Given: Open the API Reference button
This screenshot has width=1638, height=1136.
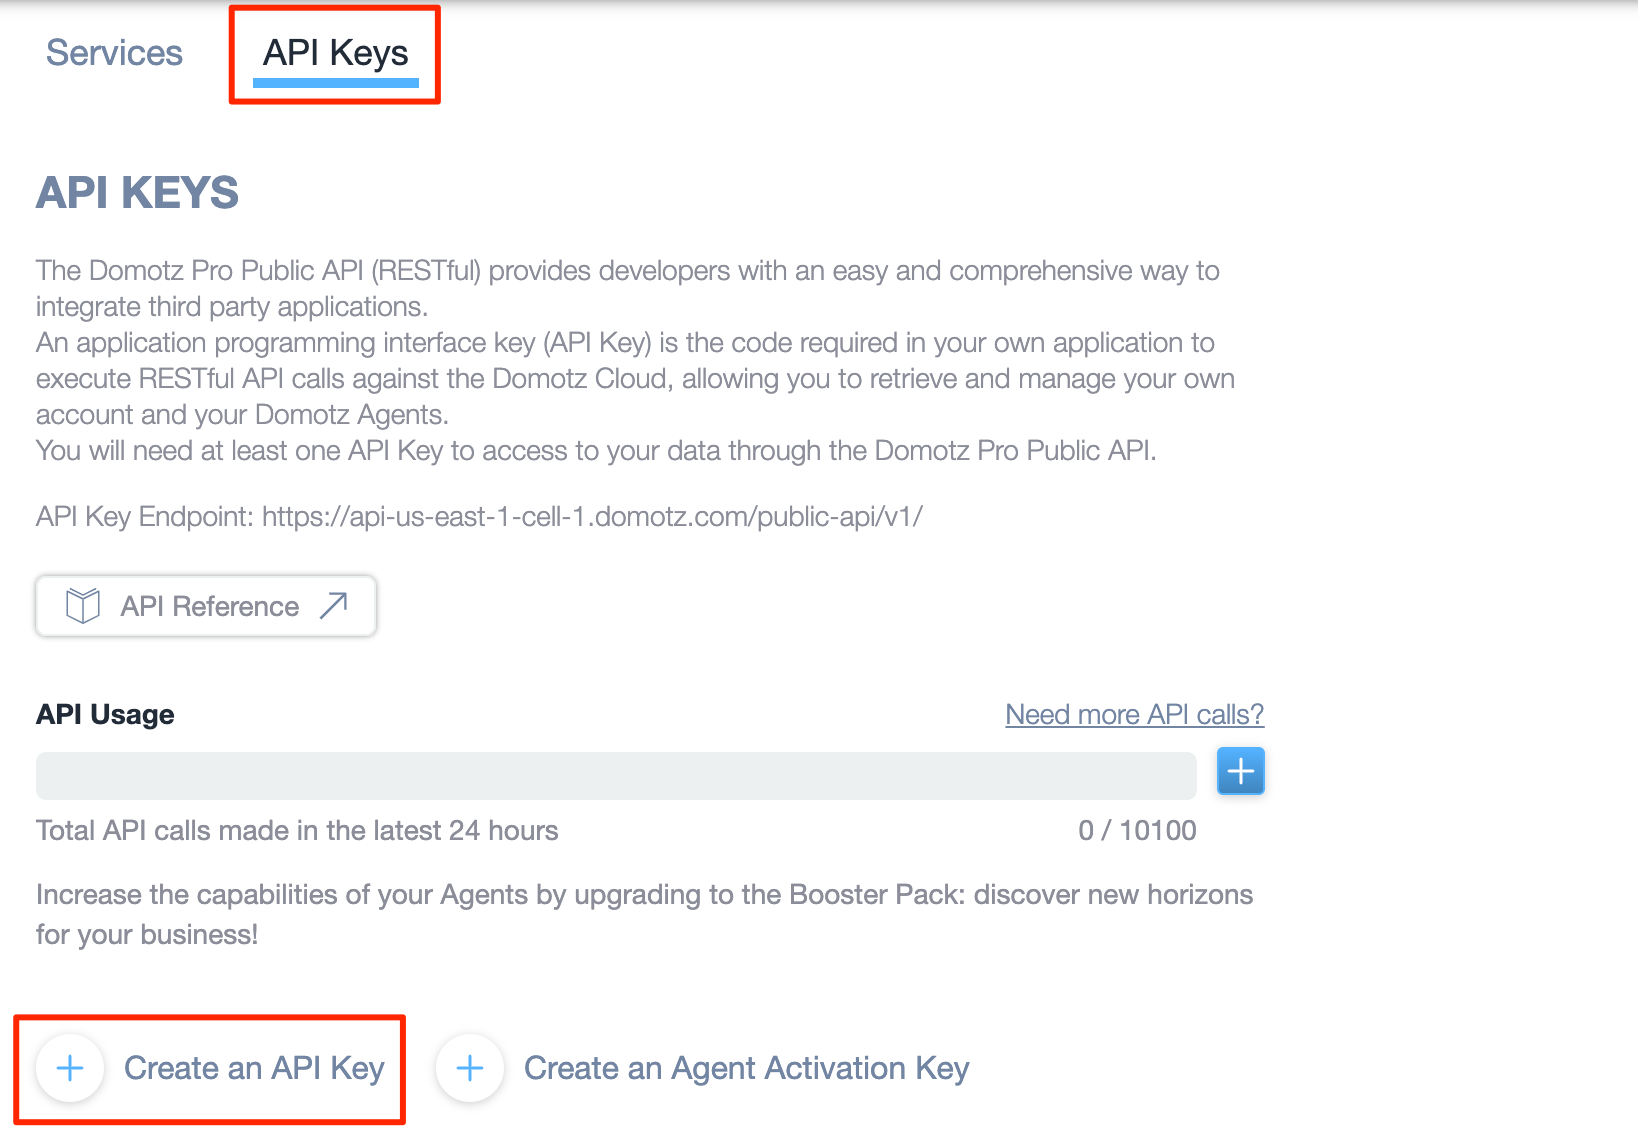Looking at the screenshot, I should (206, 605).
